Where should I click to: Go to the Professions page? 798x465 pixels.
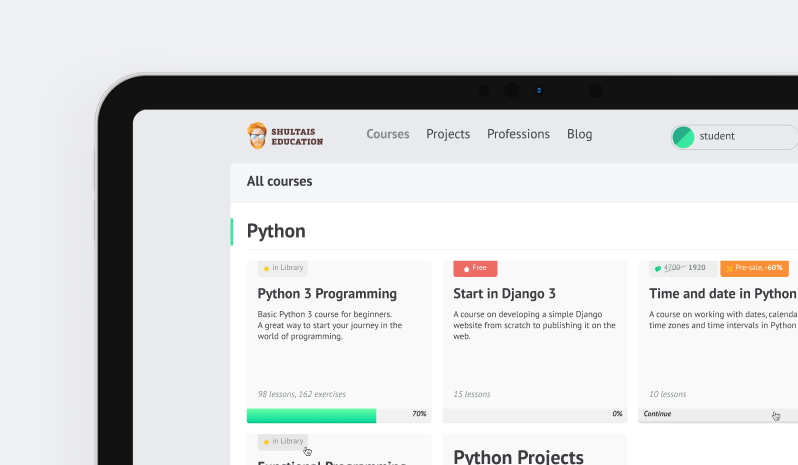pyautogui.click(x=518, y=134)
